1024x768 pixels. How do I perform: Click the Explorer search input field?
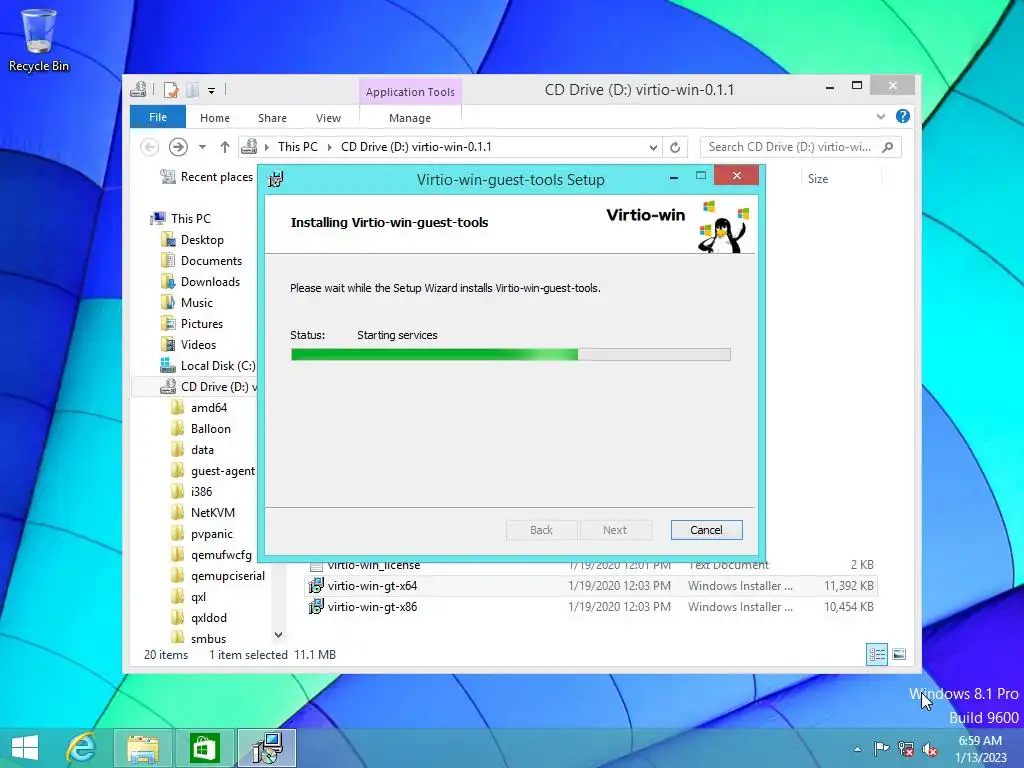point(790,147)
